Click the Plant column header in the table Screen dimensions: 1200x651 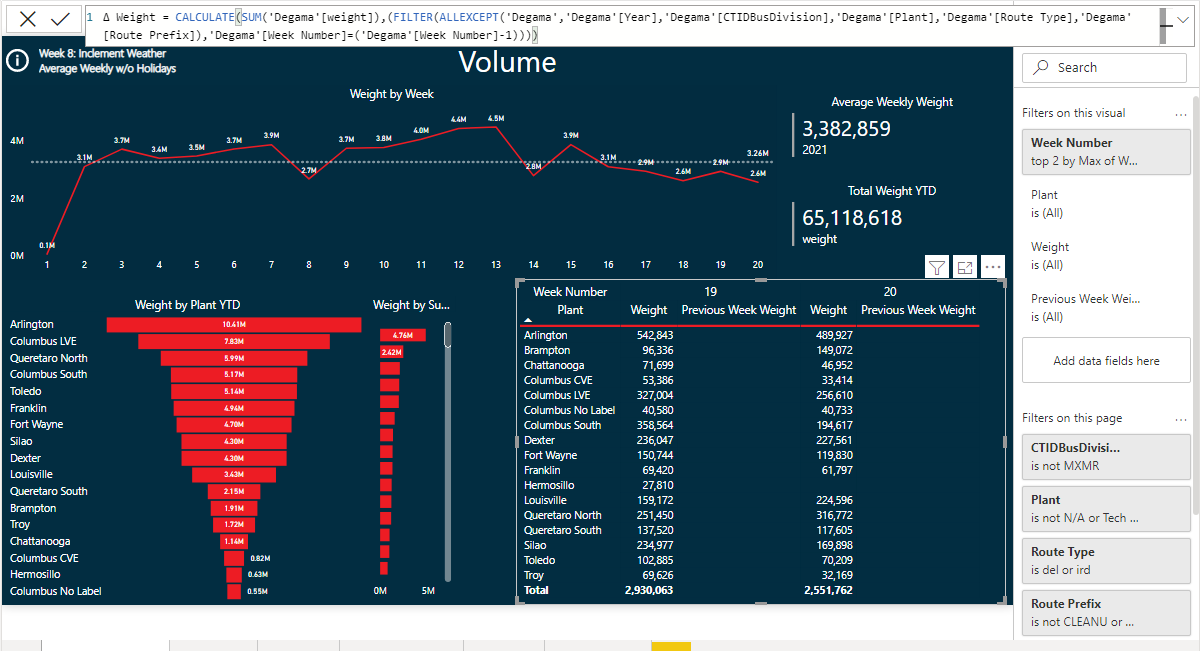(x=570, y=310)
